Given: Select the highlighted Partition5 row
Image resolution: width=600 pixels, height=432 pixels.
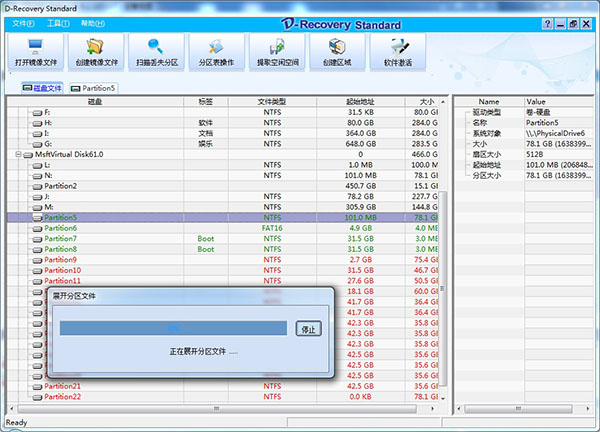Looking at the screenshot, I should (222, 217).
